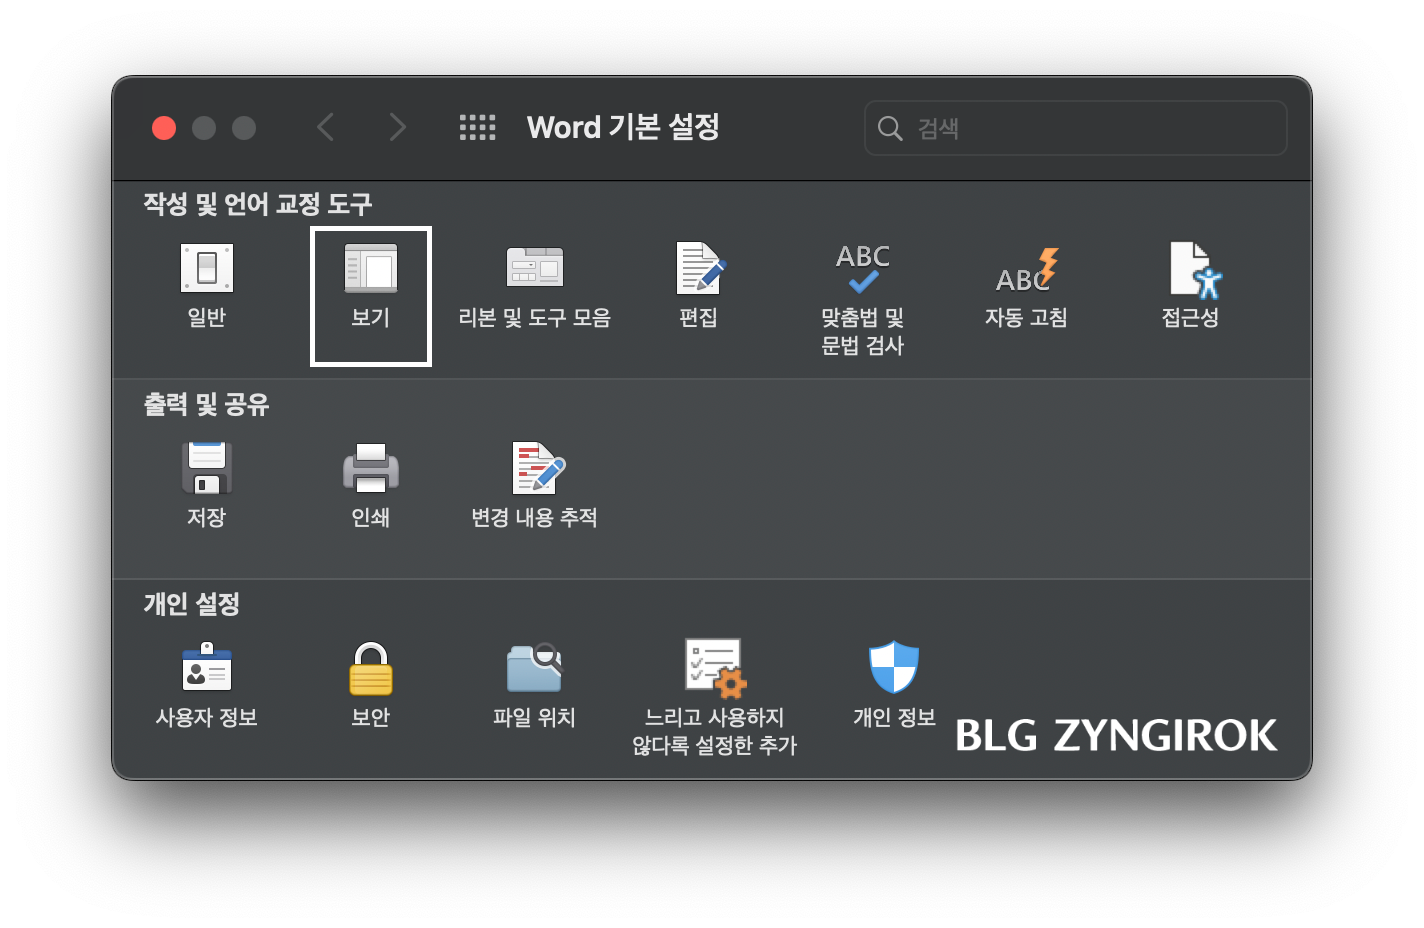Click the forward navigation arrow
Screen dimensions: 1424x928
[398, 127]
